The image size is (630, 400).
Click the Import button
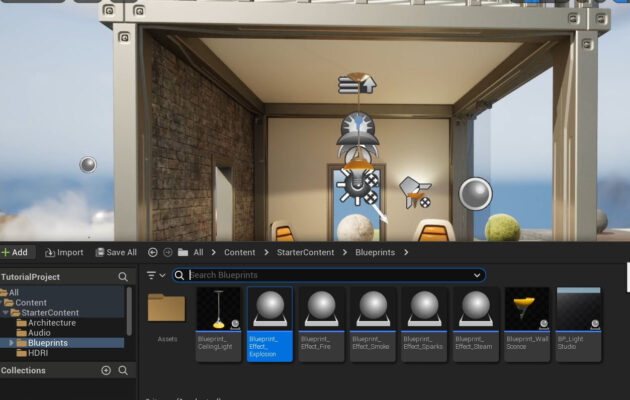click(63, 253)
